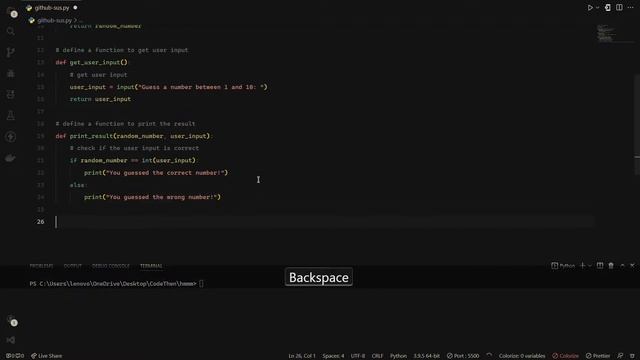Open the Testing flask icon view
This screenshot has height=360, width=640.
tap(11, 116)
